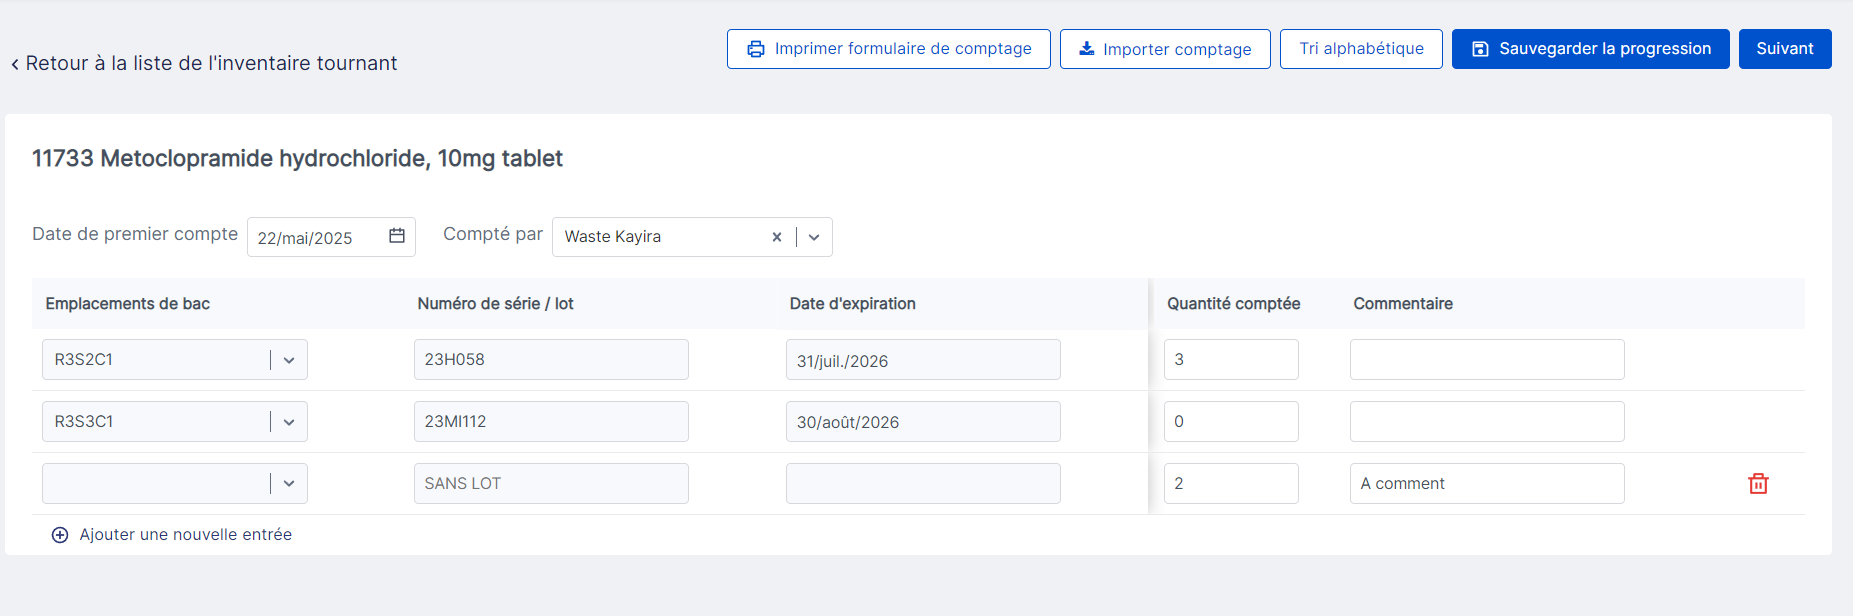Open the R3S3C1 bin location dropdown
This screenshot has width=1853, height=616.
[x=289, y=422]
